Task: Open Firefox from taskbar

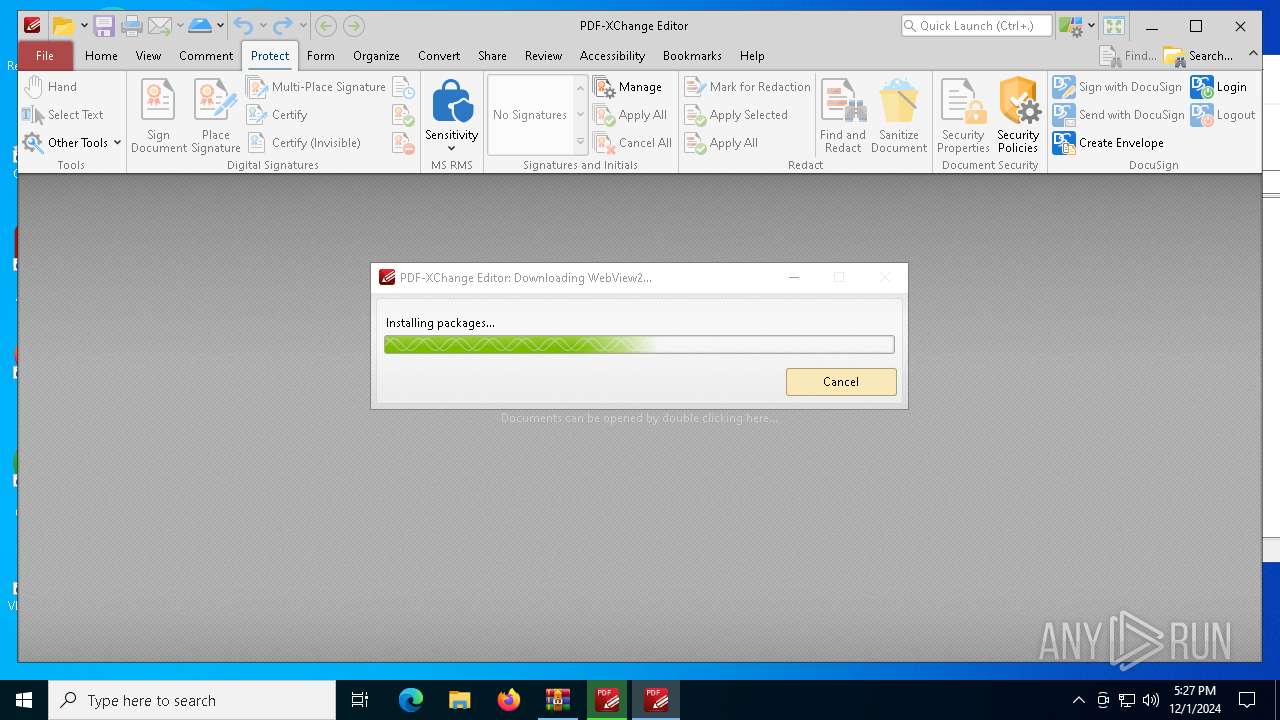Action: 508,700
